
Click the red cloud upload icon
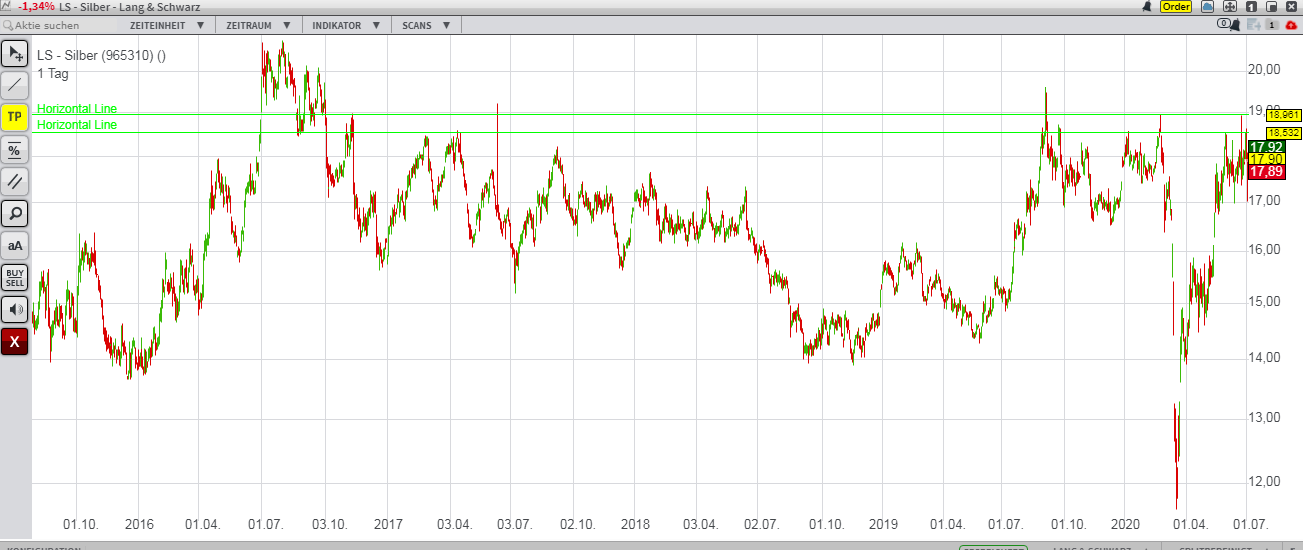click(1291, 25)
